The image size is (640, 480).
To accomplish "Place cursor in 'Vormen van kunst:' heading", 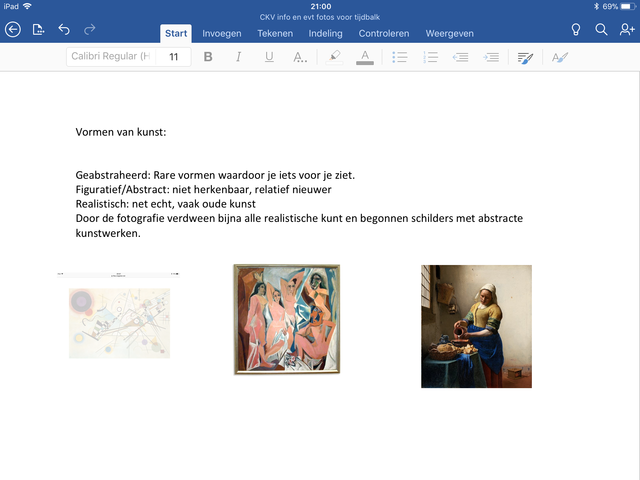I will (121, 132).
